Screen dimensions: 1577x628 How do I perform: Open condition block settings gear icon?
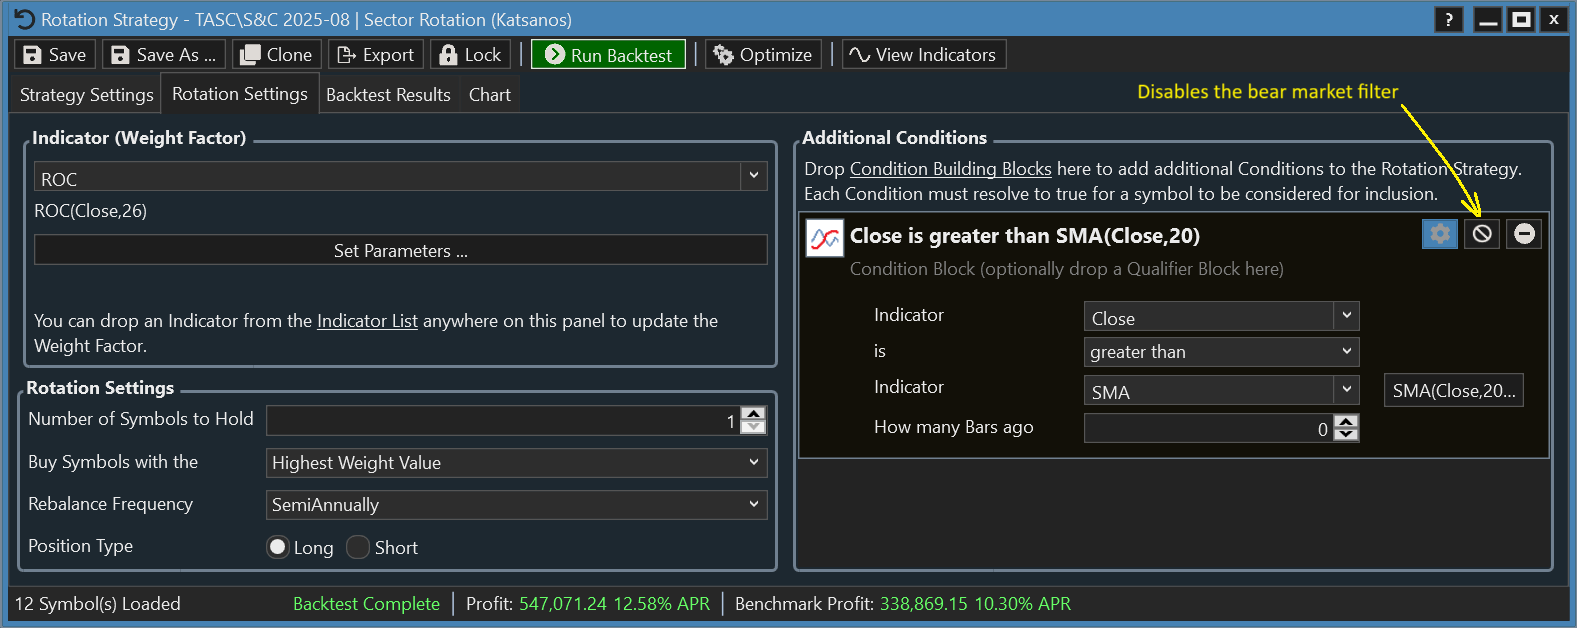pos(1439,234)
